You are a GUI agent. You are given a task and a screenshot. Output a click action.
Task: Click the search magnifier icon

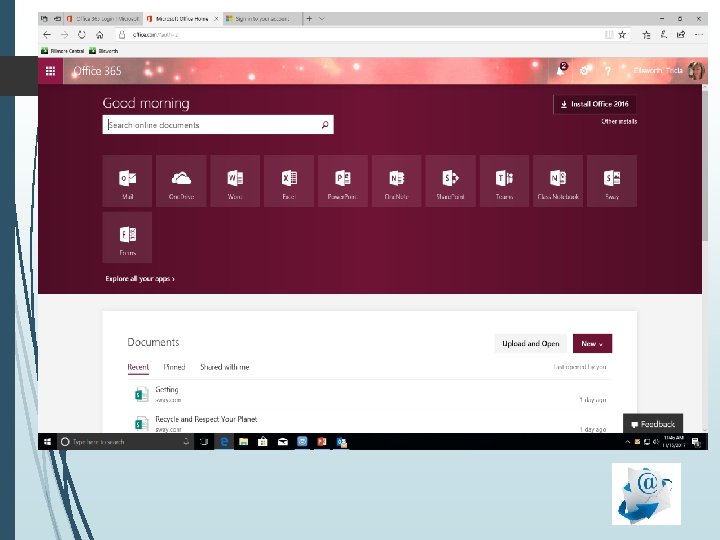coord(325,124)
